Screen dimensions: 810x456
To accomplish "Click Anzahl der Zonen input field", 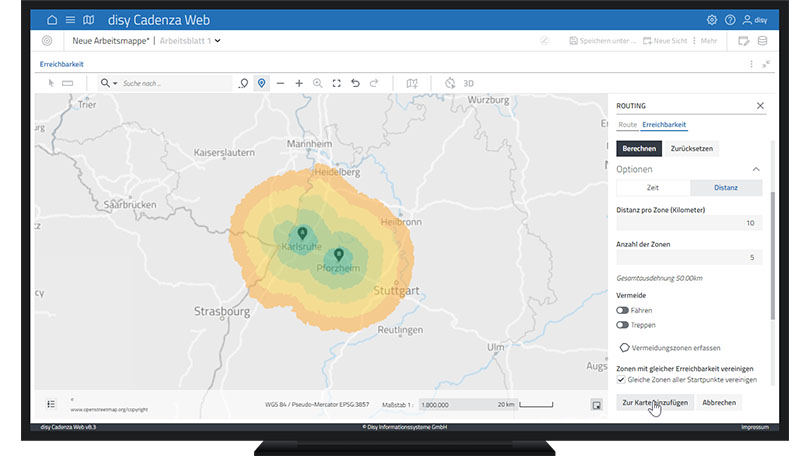I will [x=689, y=257].
